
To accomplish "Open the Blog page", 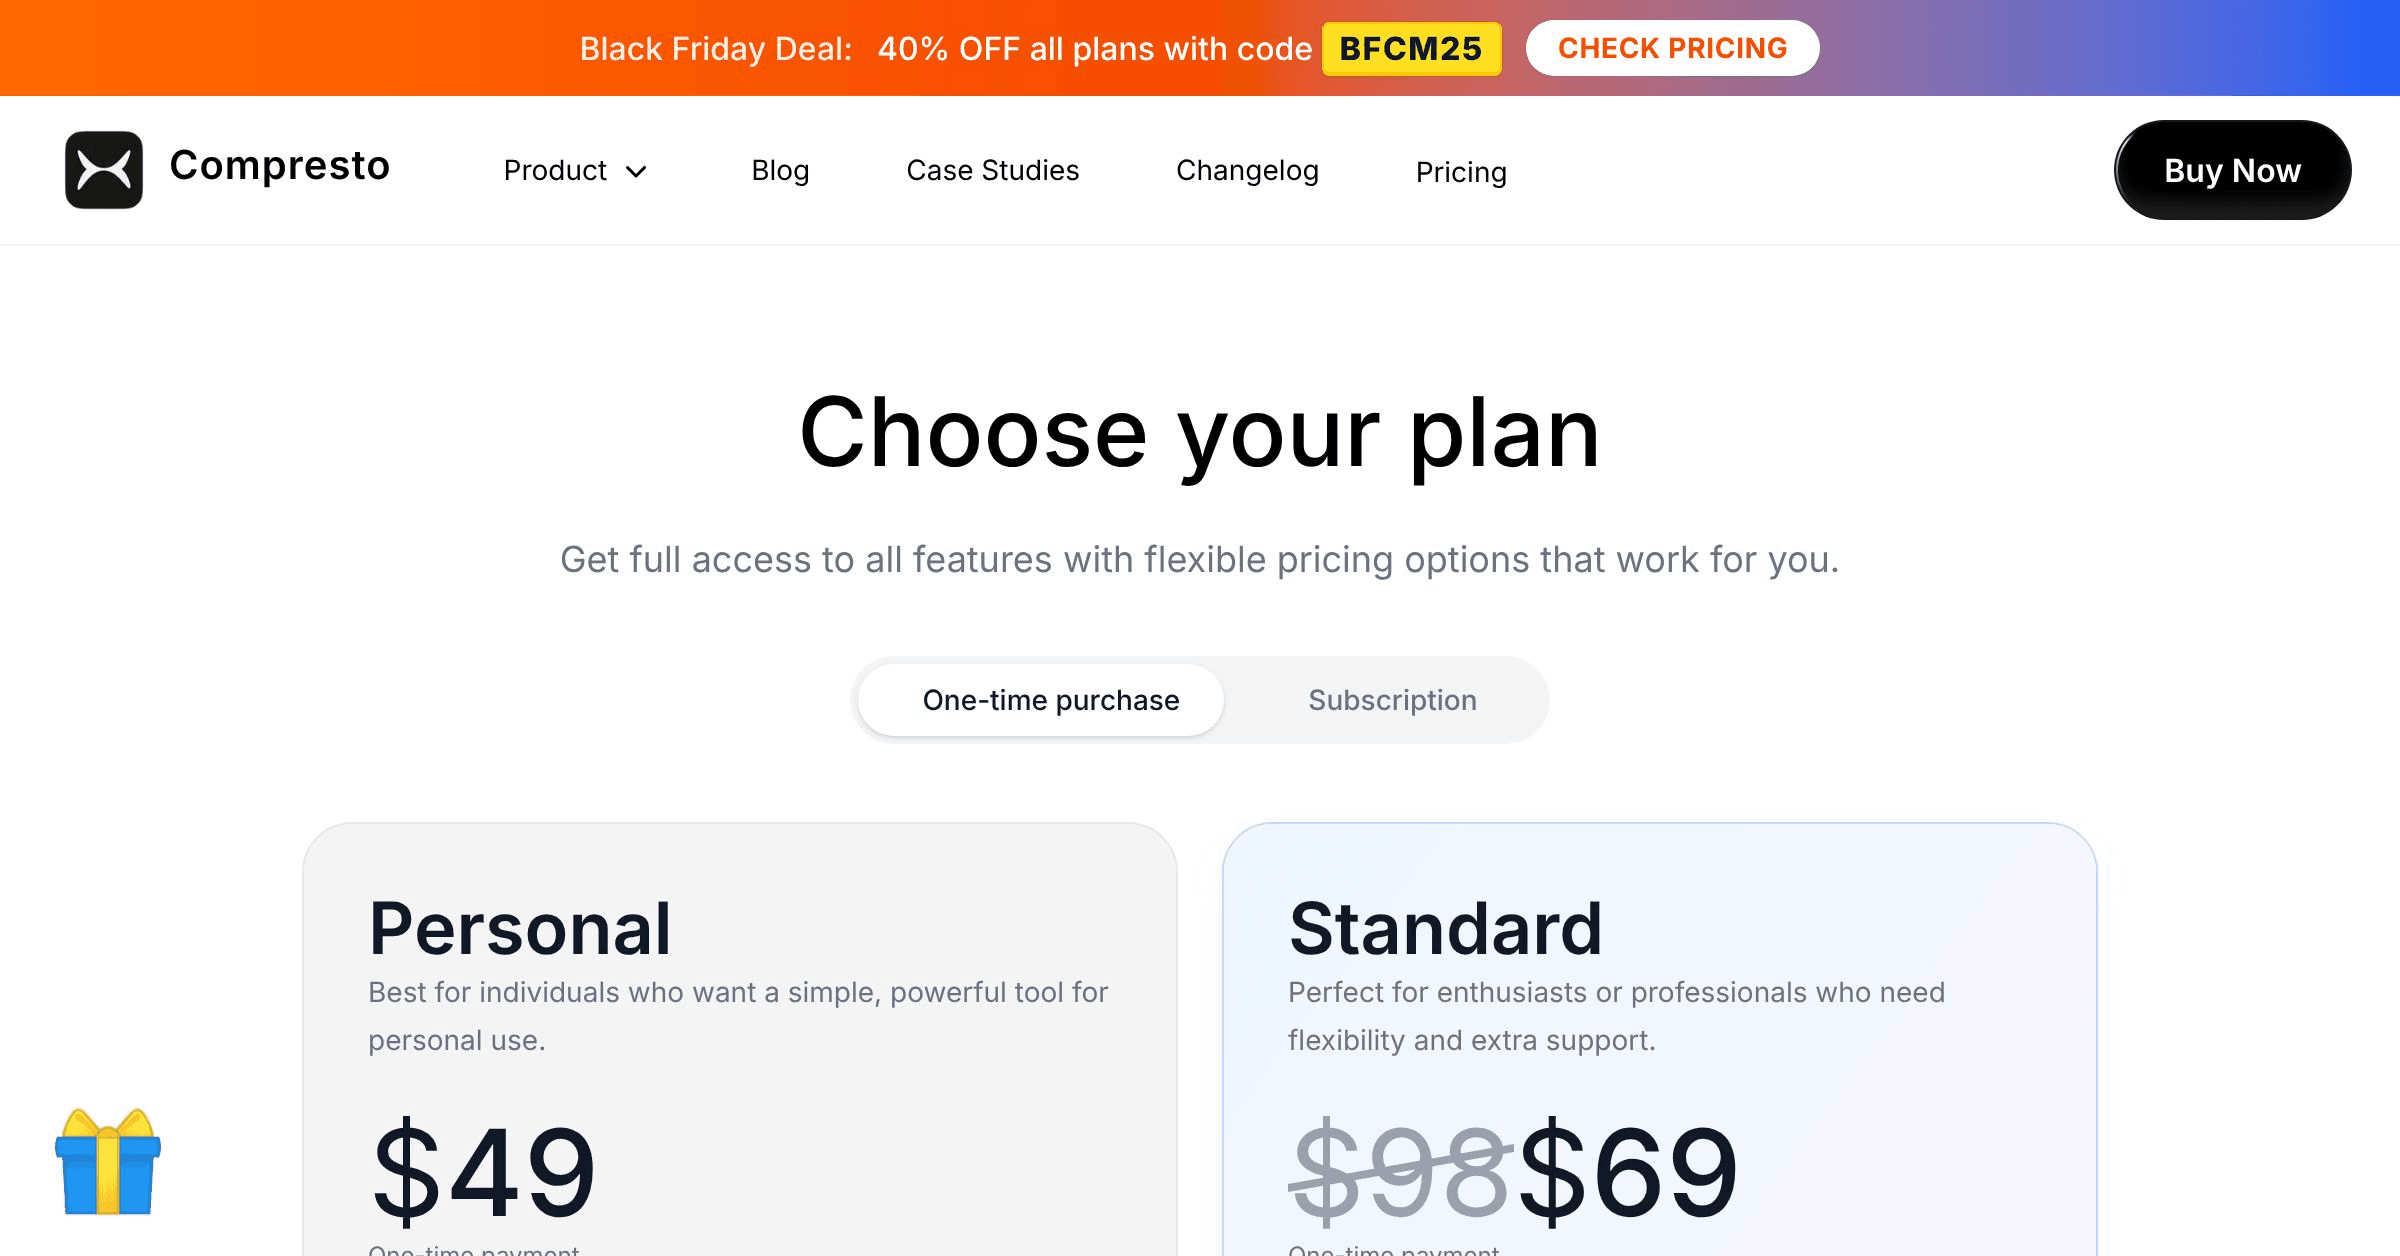I will point(780,171).
